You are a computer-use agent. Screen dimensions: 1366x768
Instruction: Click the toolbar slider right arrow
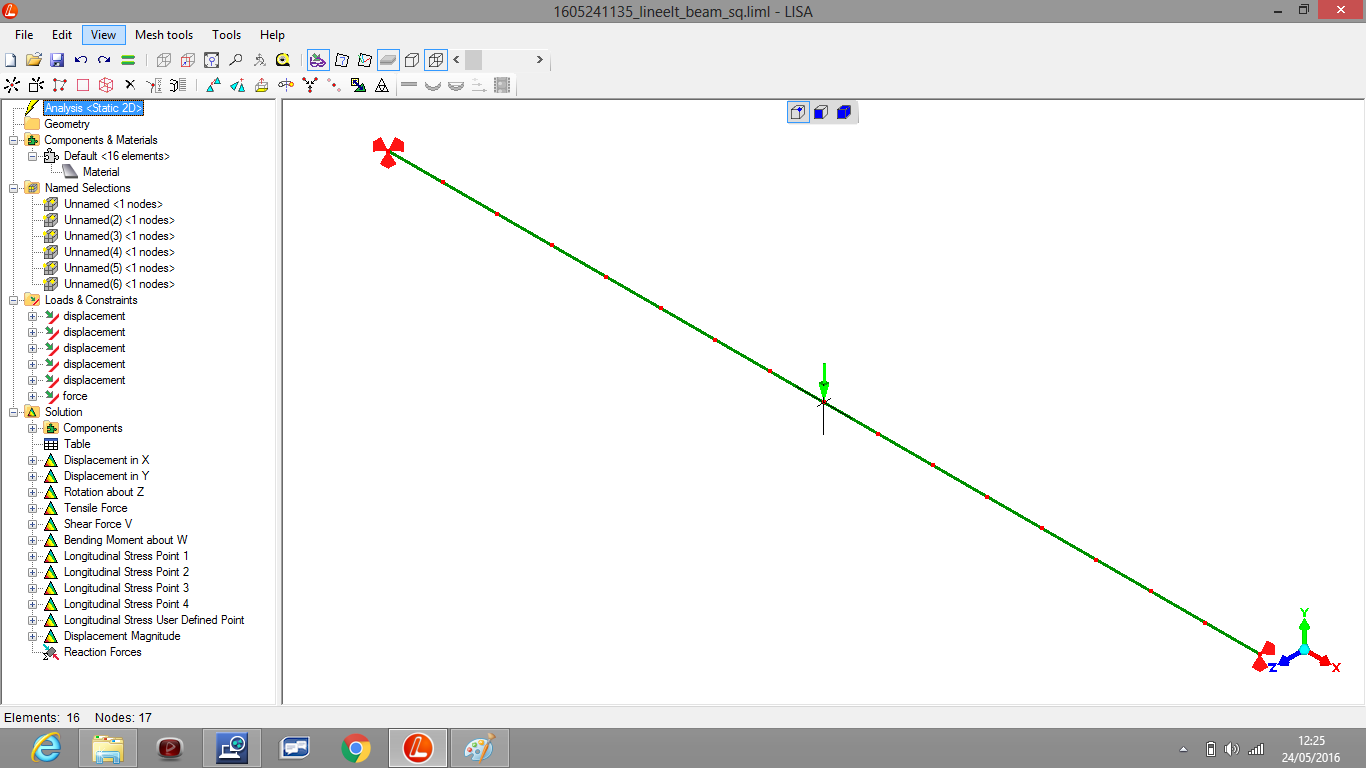click(539, 60)
